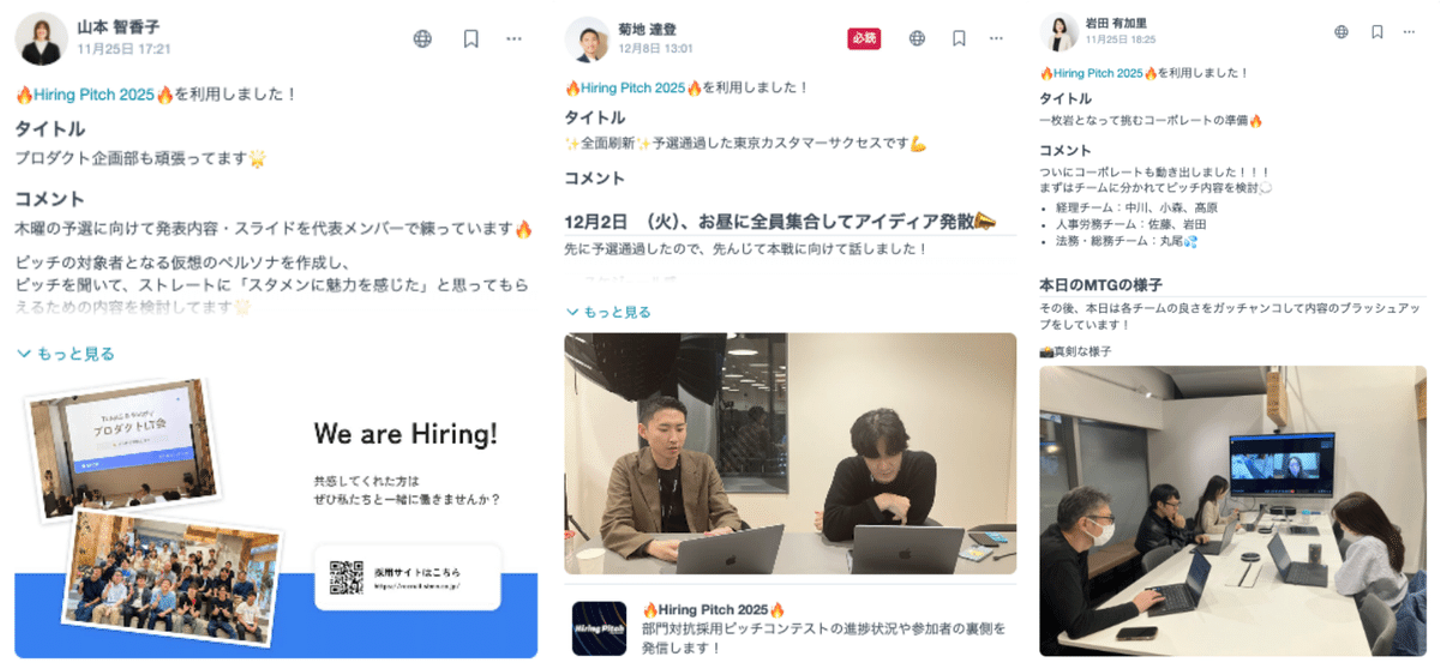Viewport: 1440px width, 668px height.
Task: Click globe icon on 菊地 達登's post
Action: pyautogui.click(x=917, y=39)
